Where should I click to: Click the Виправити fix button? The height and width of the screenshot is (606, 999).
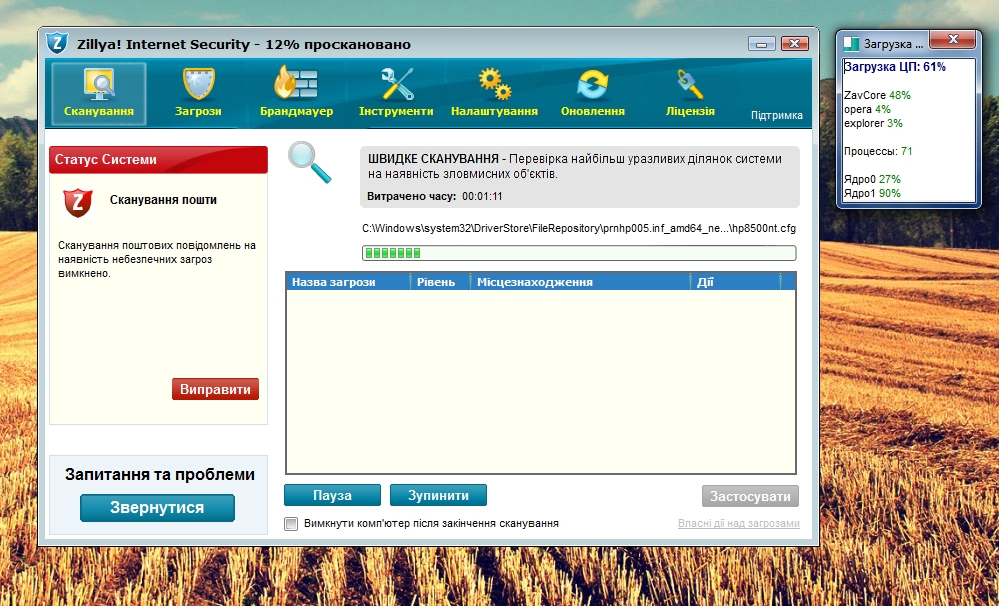[x=215, y=389]
